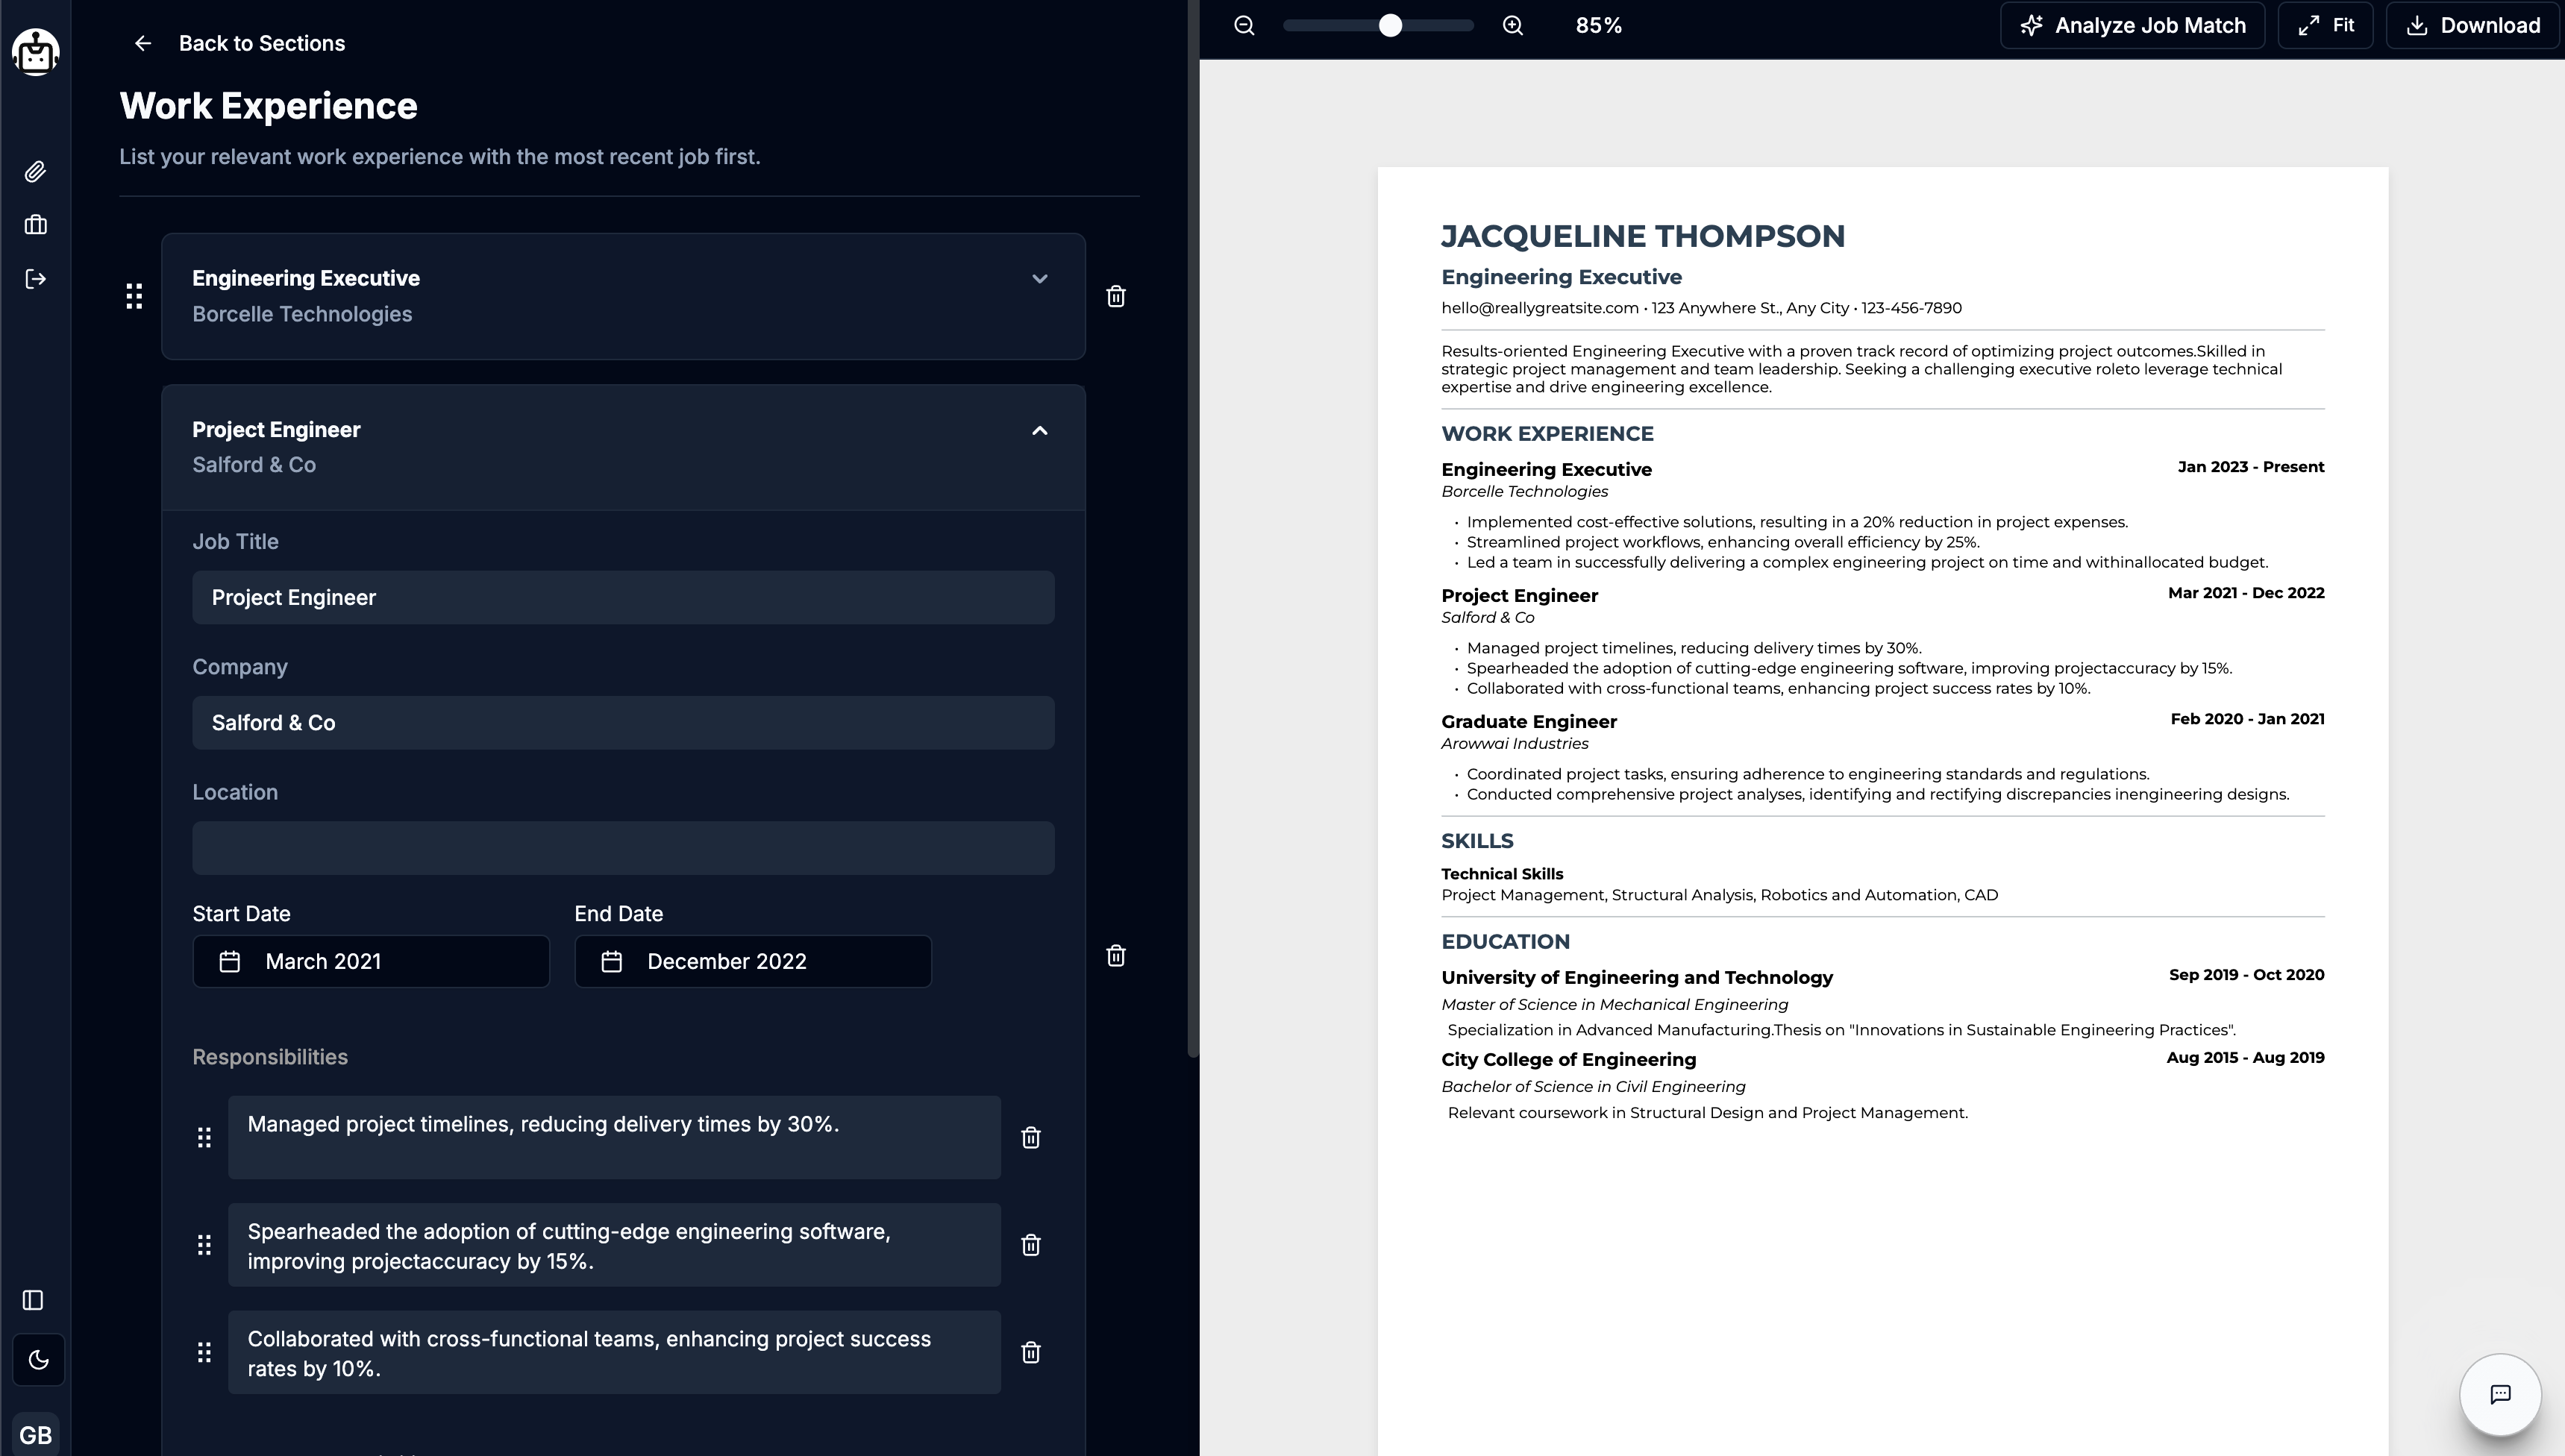Go Back to Sections
This screenshot has height=1456, width=2565.
tap(240, 43)
